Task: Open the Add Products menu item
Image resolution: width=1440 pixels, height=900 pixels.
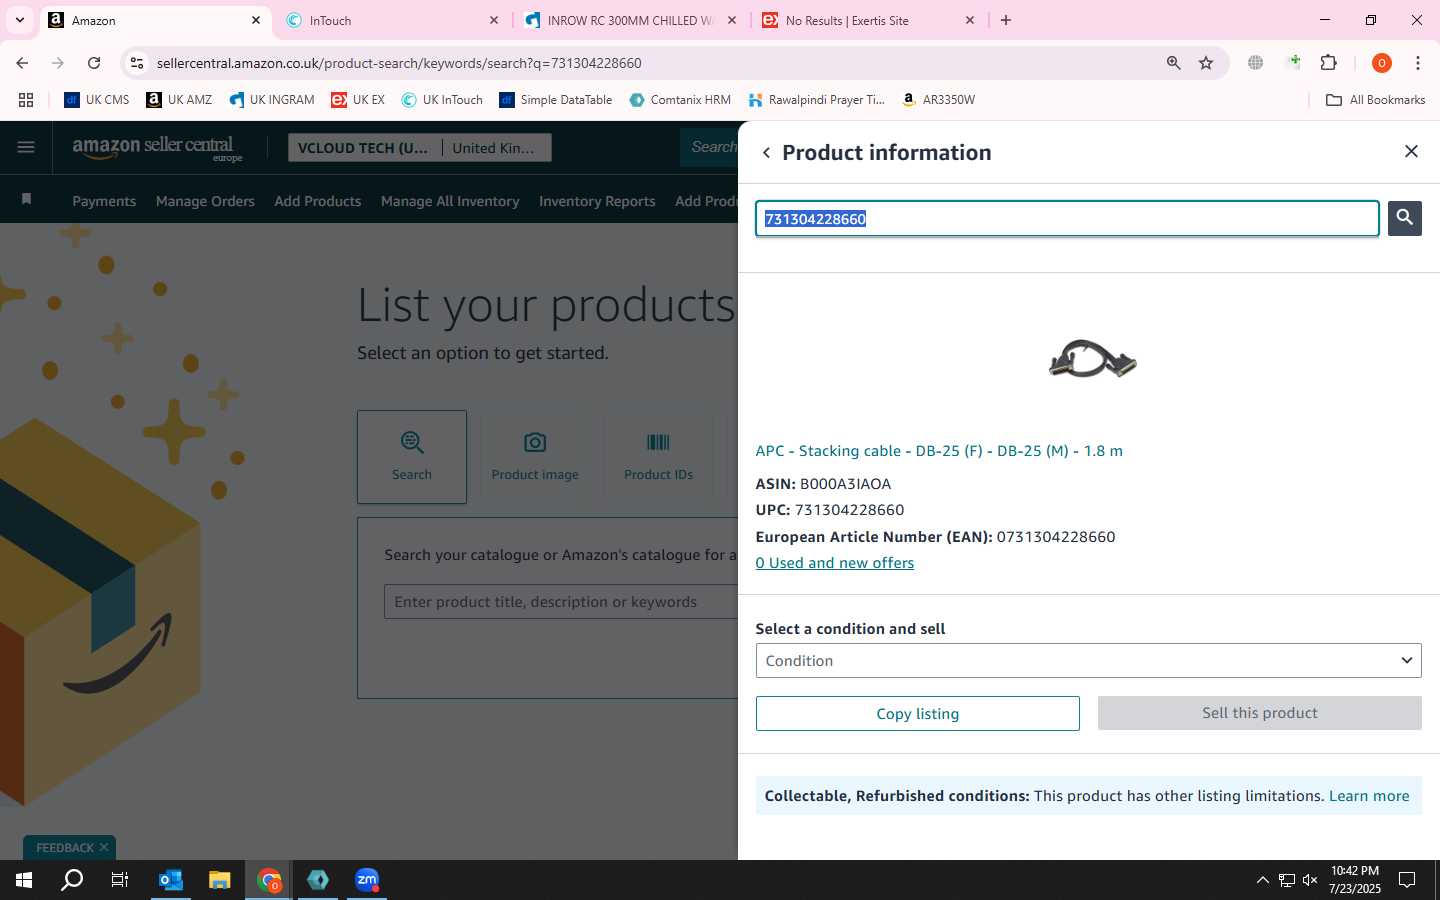Action: coord(318,201)
